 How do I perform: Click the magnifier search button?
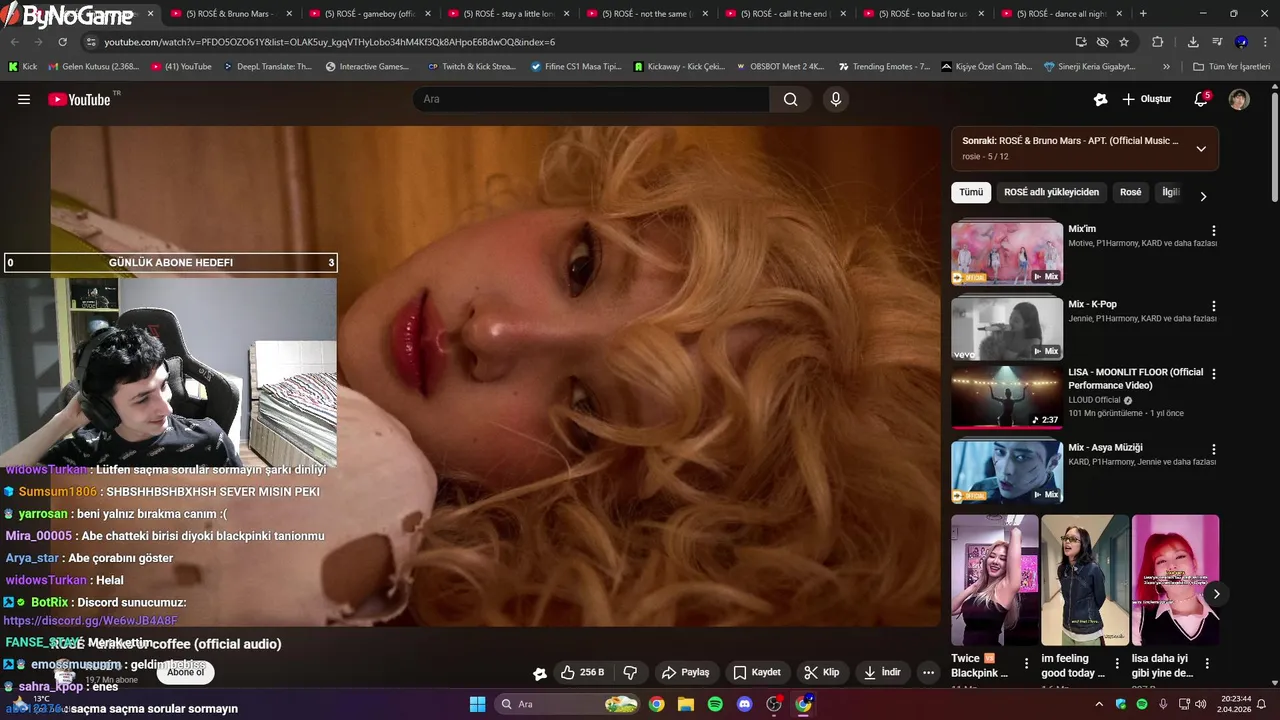(791, 99)
